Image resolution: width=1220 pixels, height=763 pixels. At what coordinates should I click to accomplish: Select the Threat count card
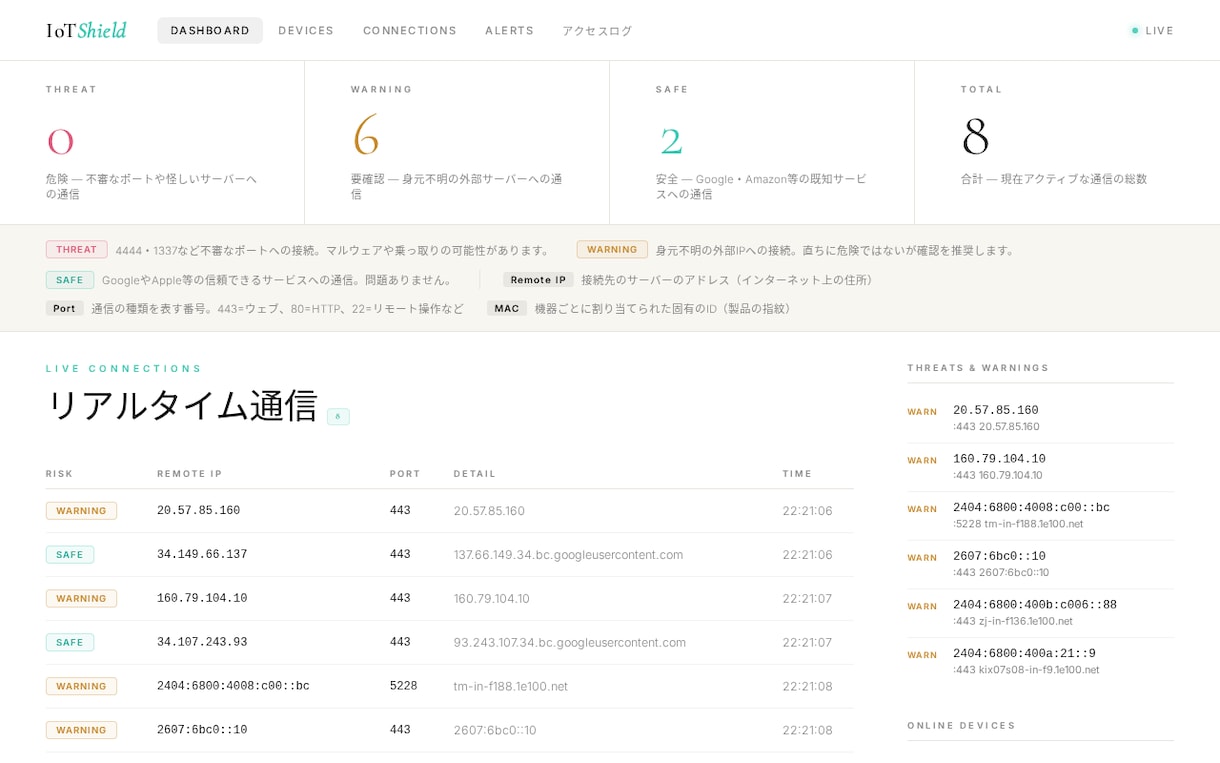pos(152,142)
